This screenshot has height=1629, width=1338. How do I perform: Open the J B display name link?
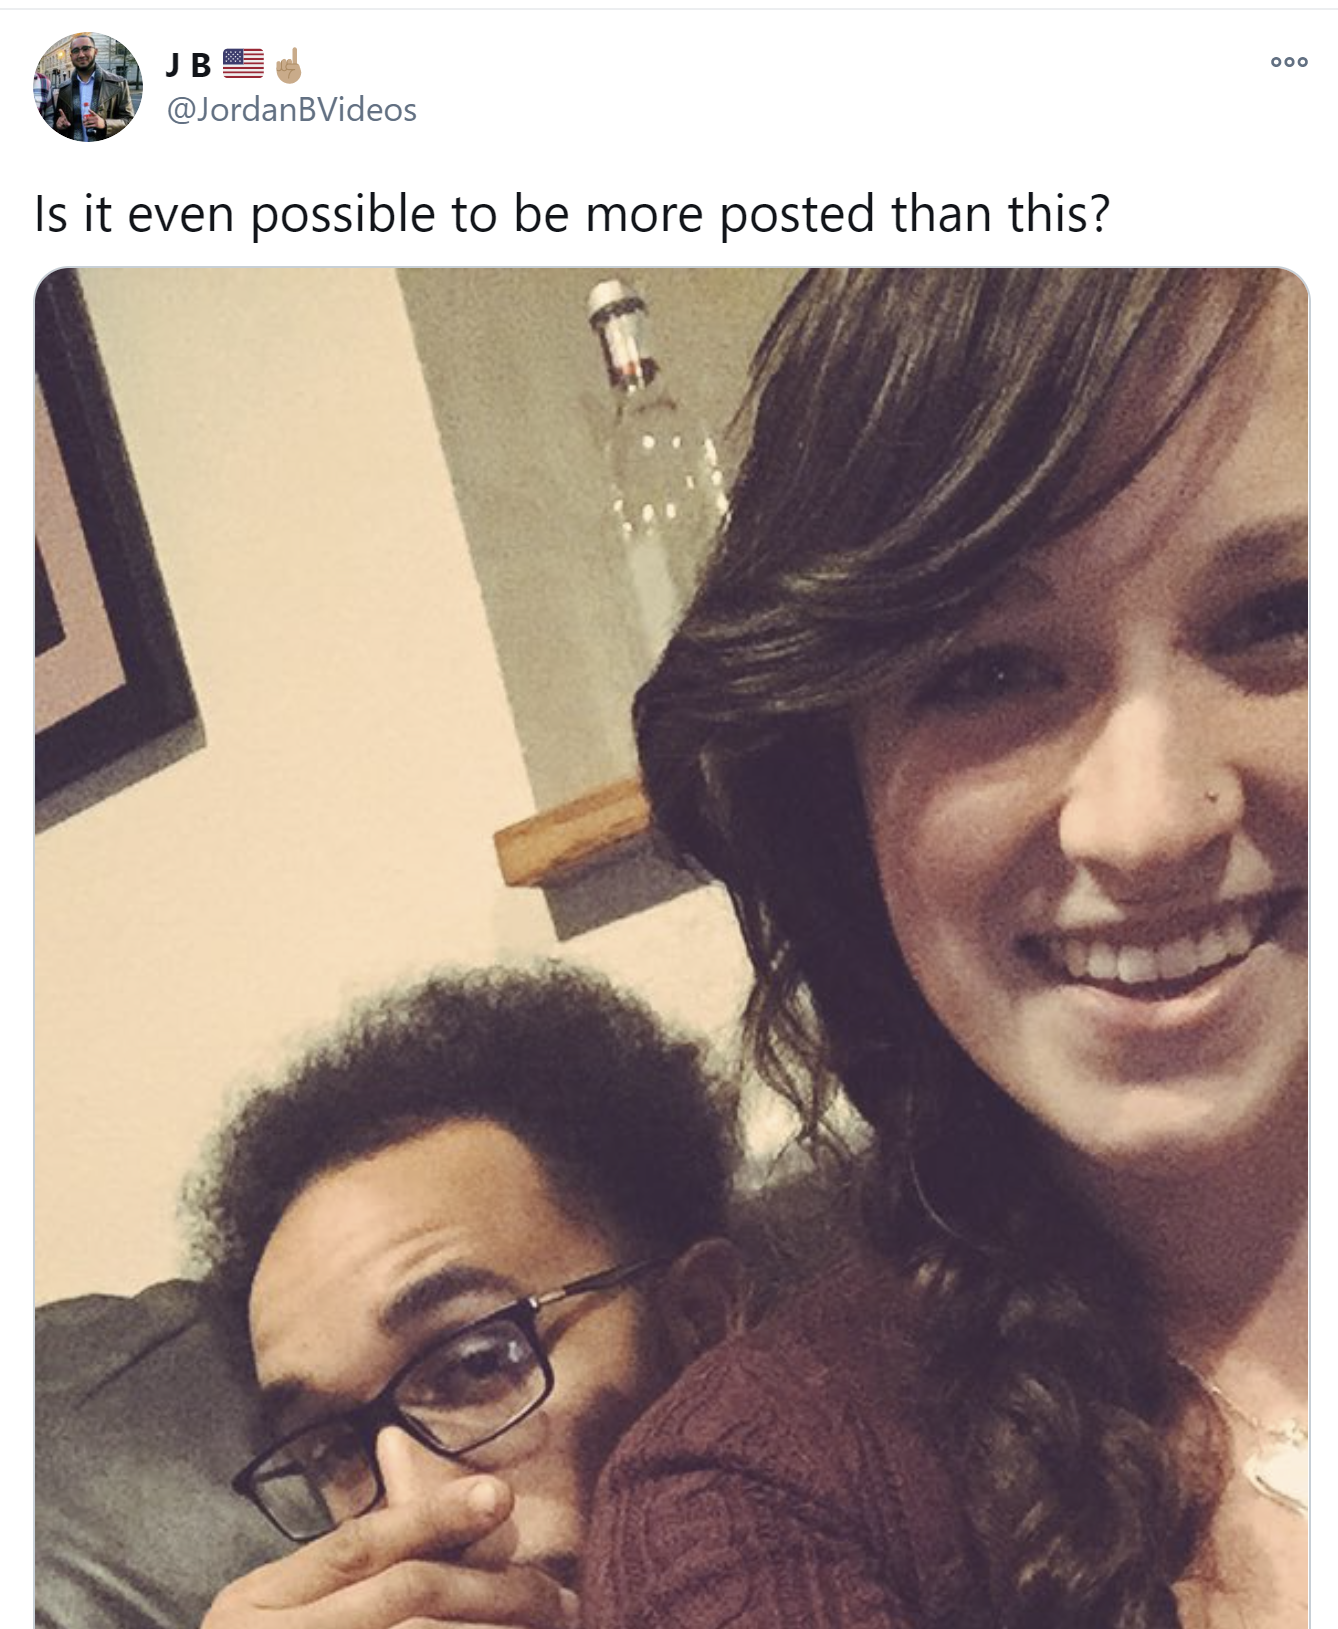pyautogui.click(x=188, y=65)
